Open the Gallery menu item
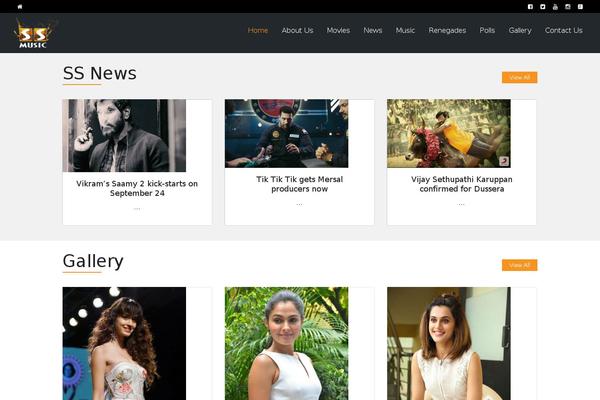Screen dimensions: 600x400 tap(520, 30)
